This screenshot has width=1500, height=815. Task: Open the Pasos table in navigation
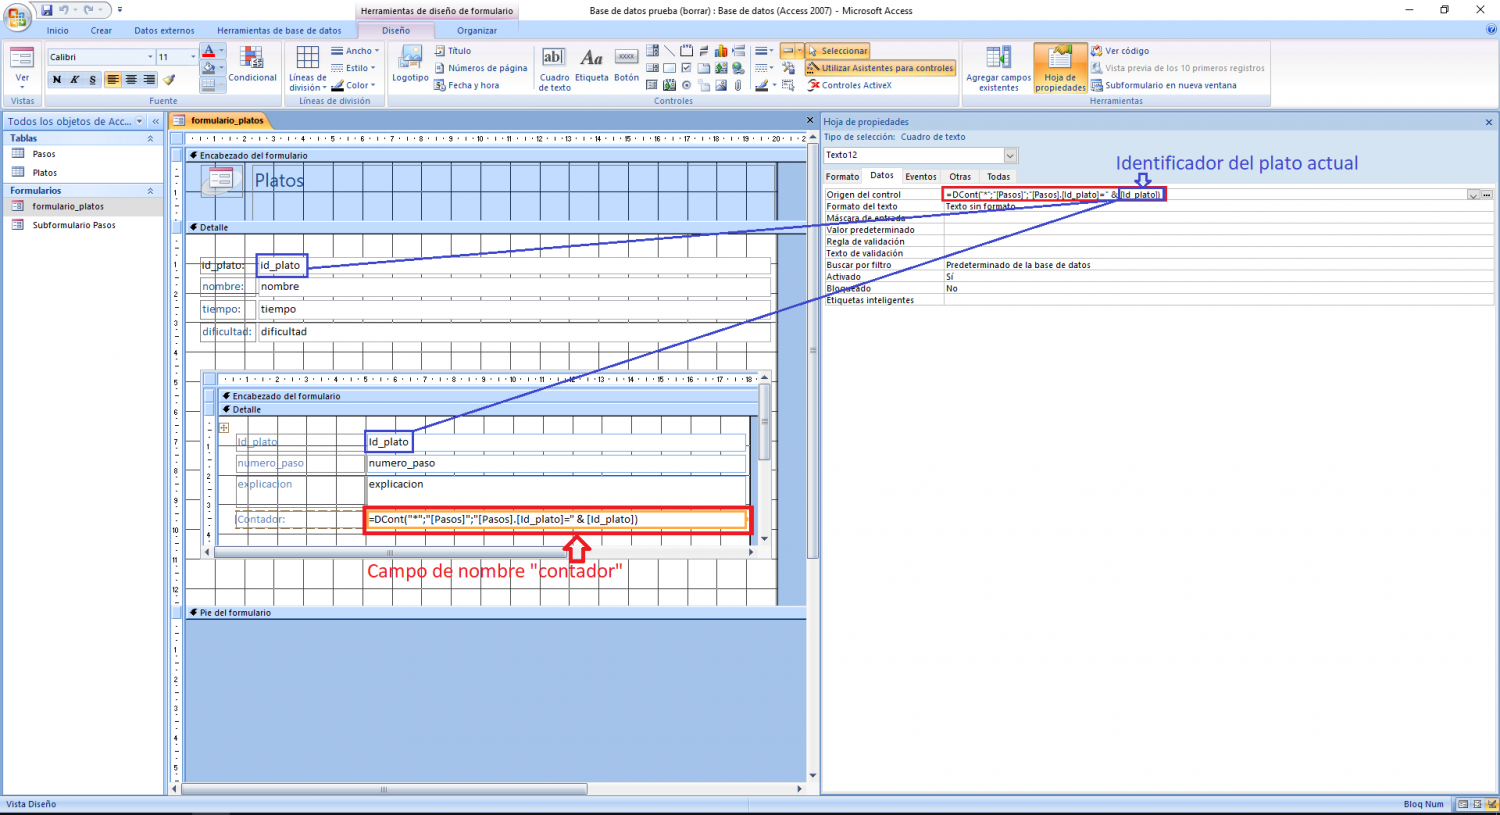click(44, 154)
